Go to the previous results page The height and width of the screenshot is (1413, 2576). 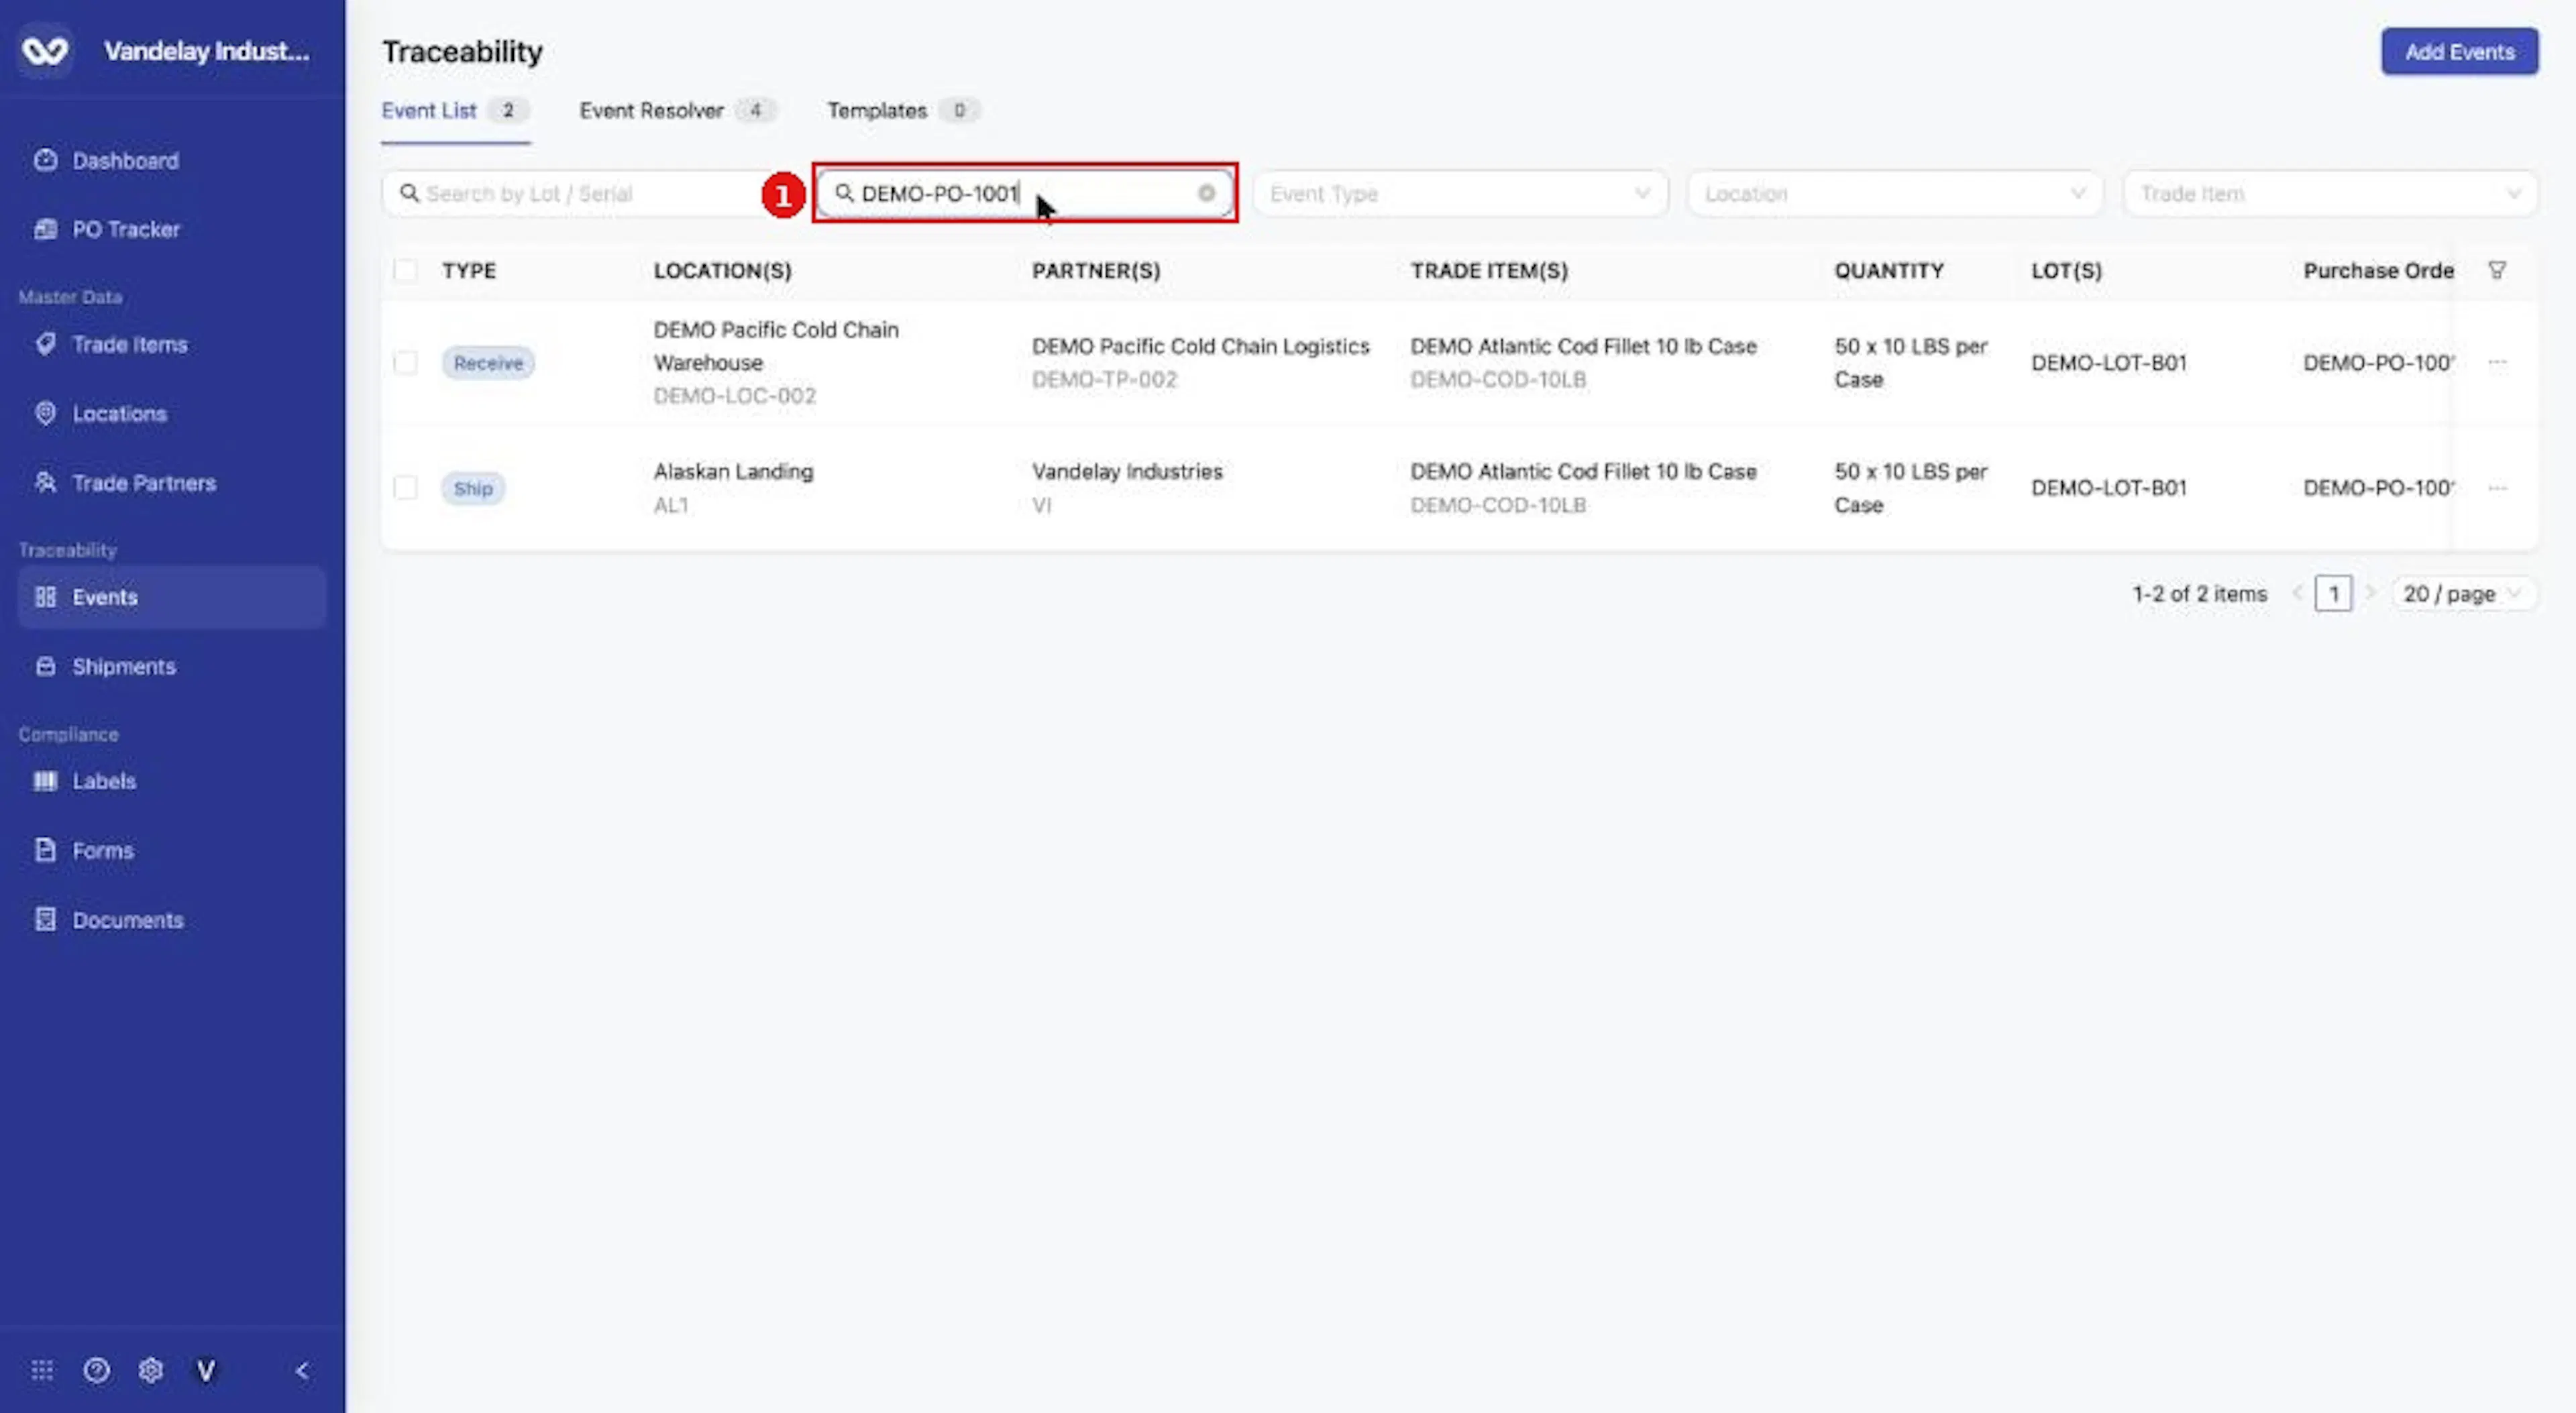coord(2297,593)
